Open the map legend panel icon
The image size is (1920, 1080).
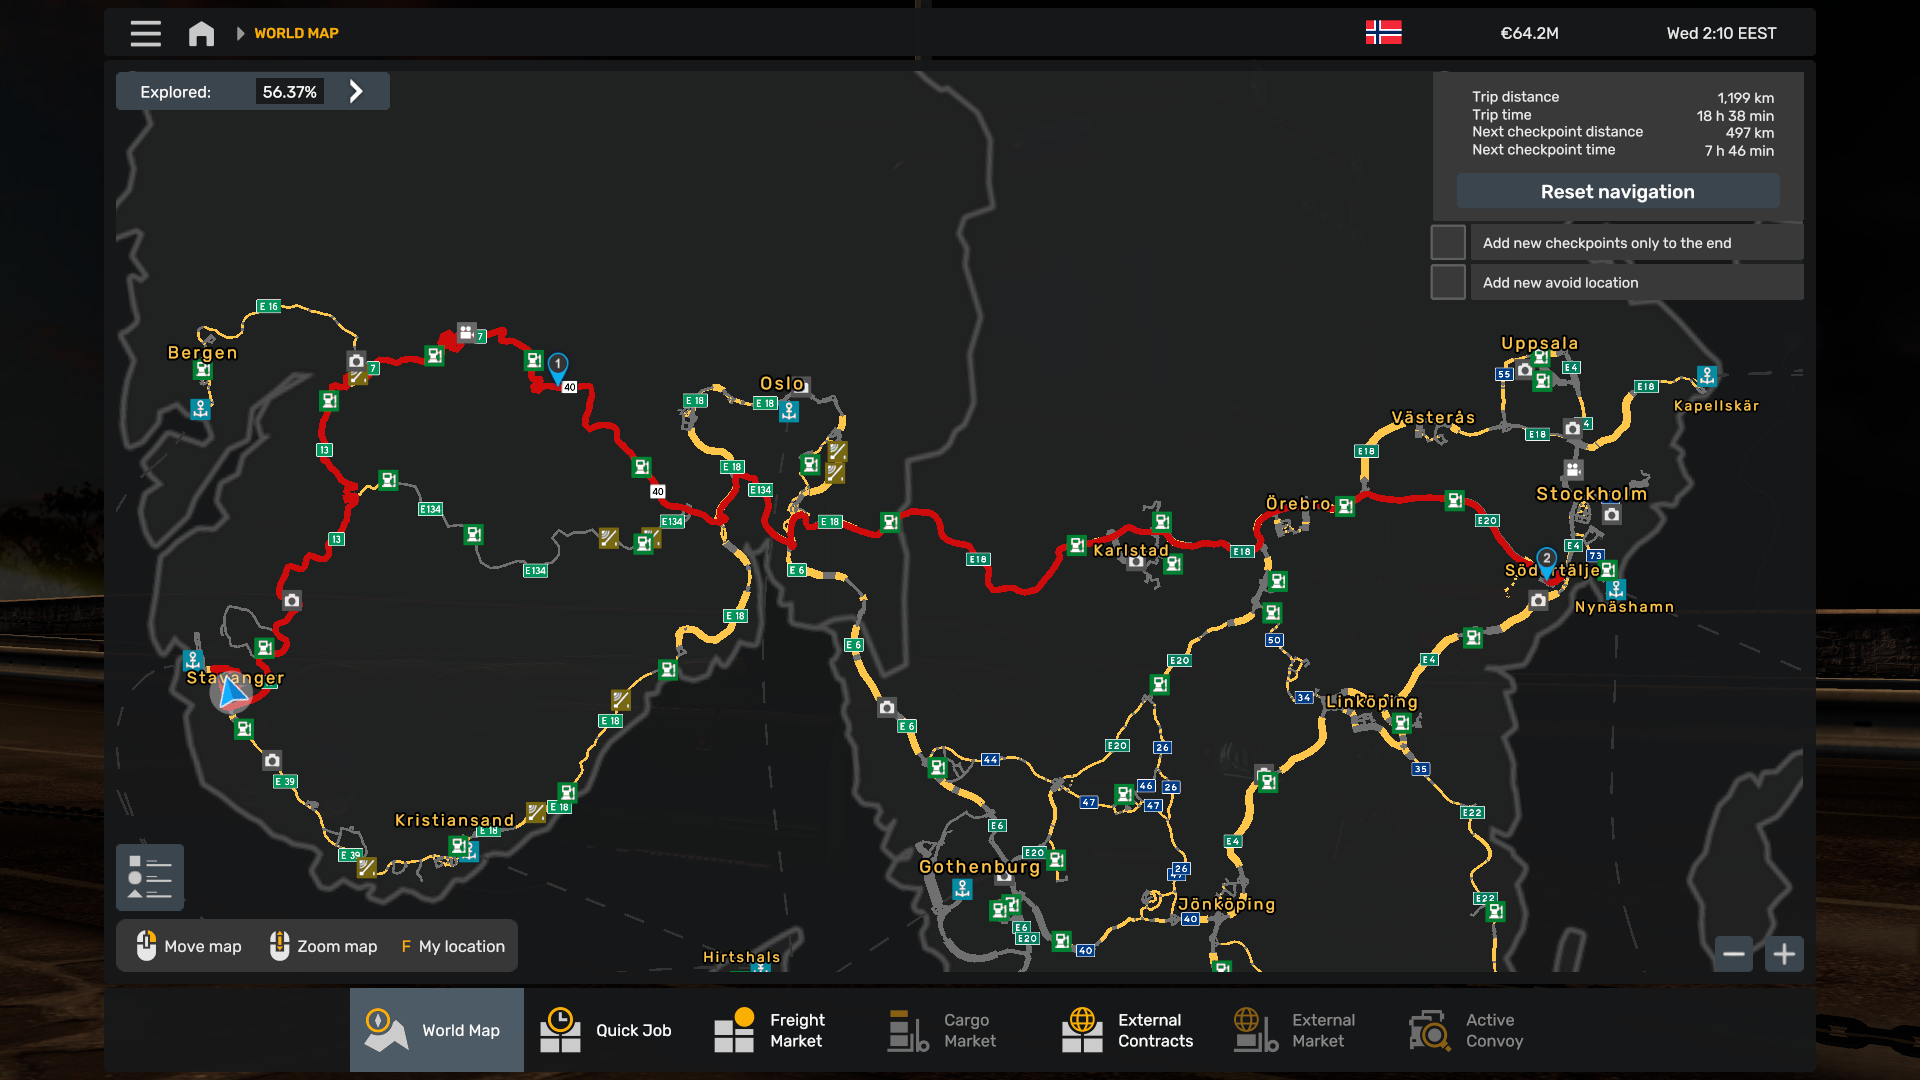tap(150, 877)
